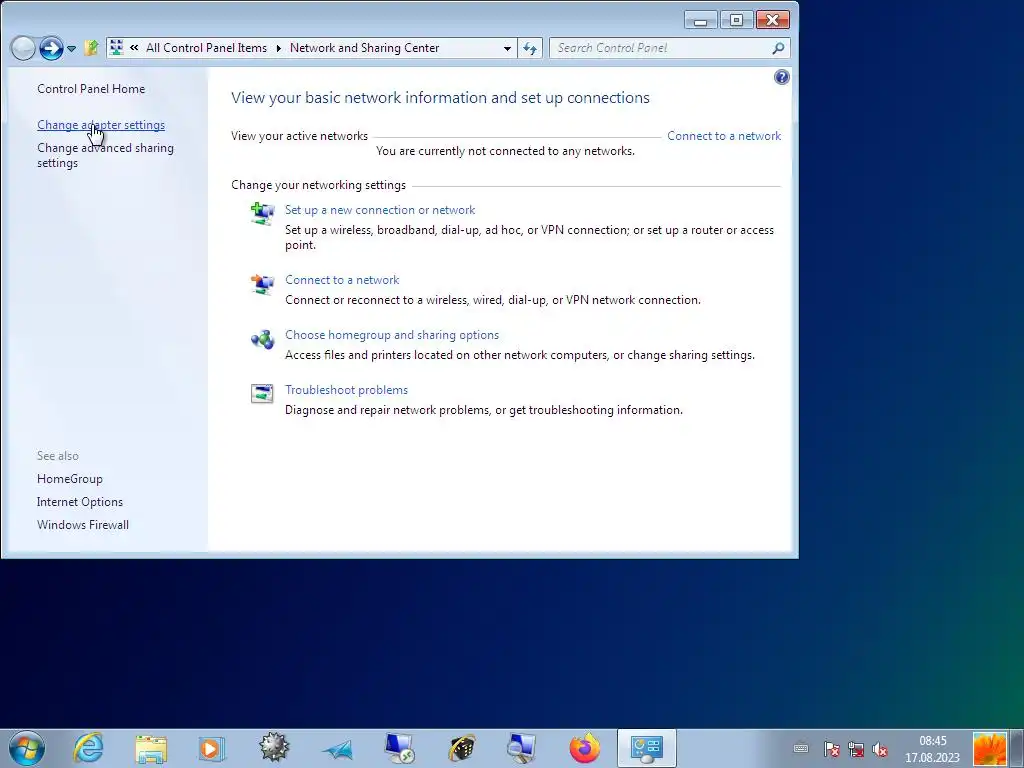Click 'You are currently not connected' text
The width and height of the screenshot is (1024, 768).
tap(505, 151)
